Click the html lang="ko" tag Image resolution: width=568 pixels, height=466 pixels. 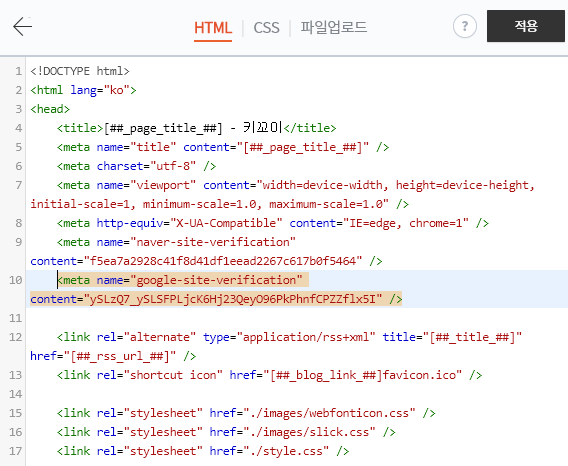83,90
